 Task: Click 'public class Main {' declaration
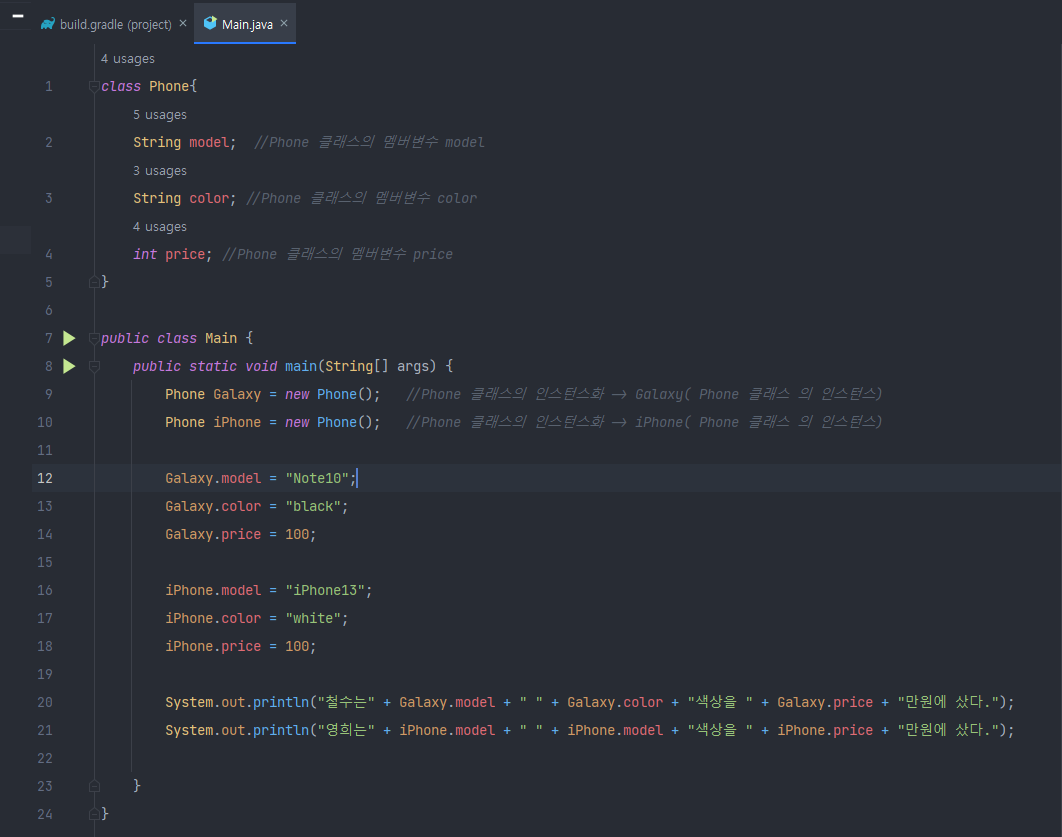[177, 339]
